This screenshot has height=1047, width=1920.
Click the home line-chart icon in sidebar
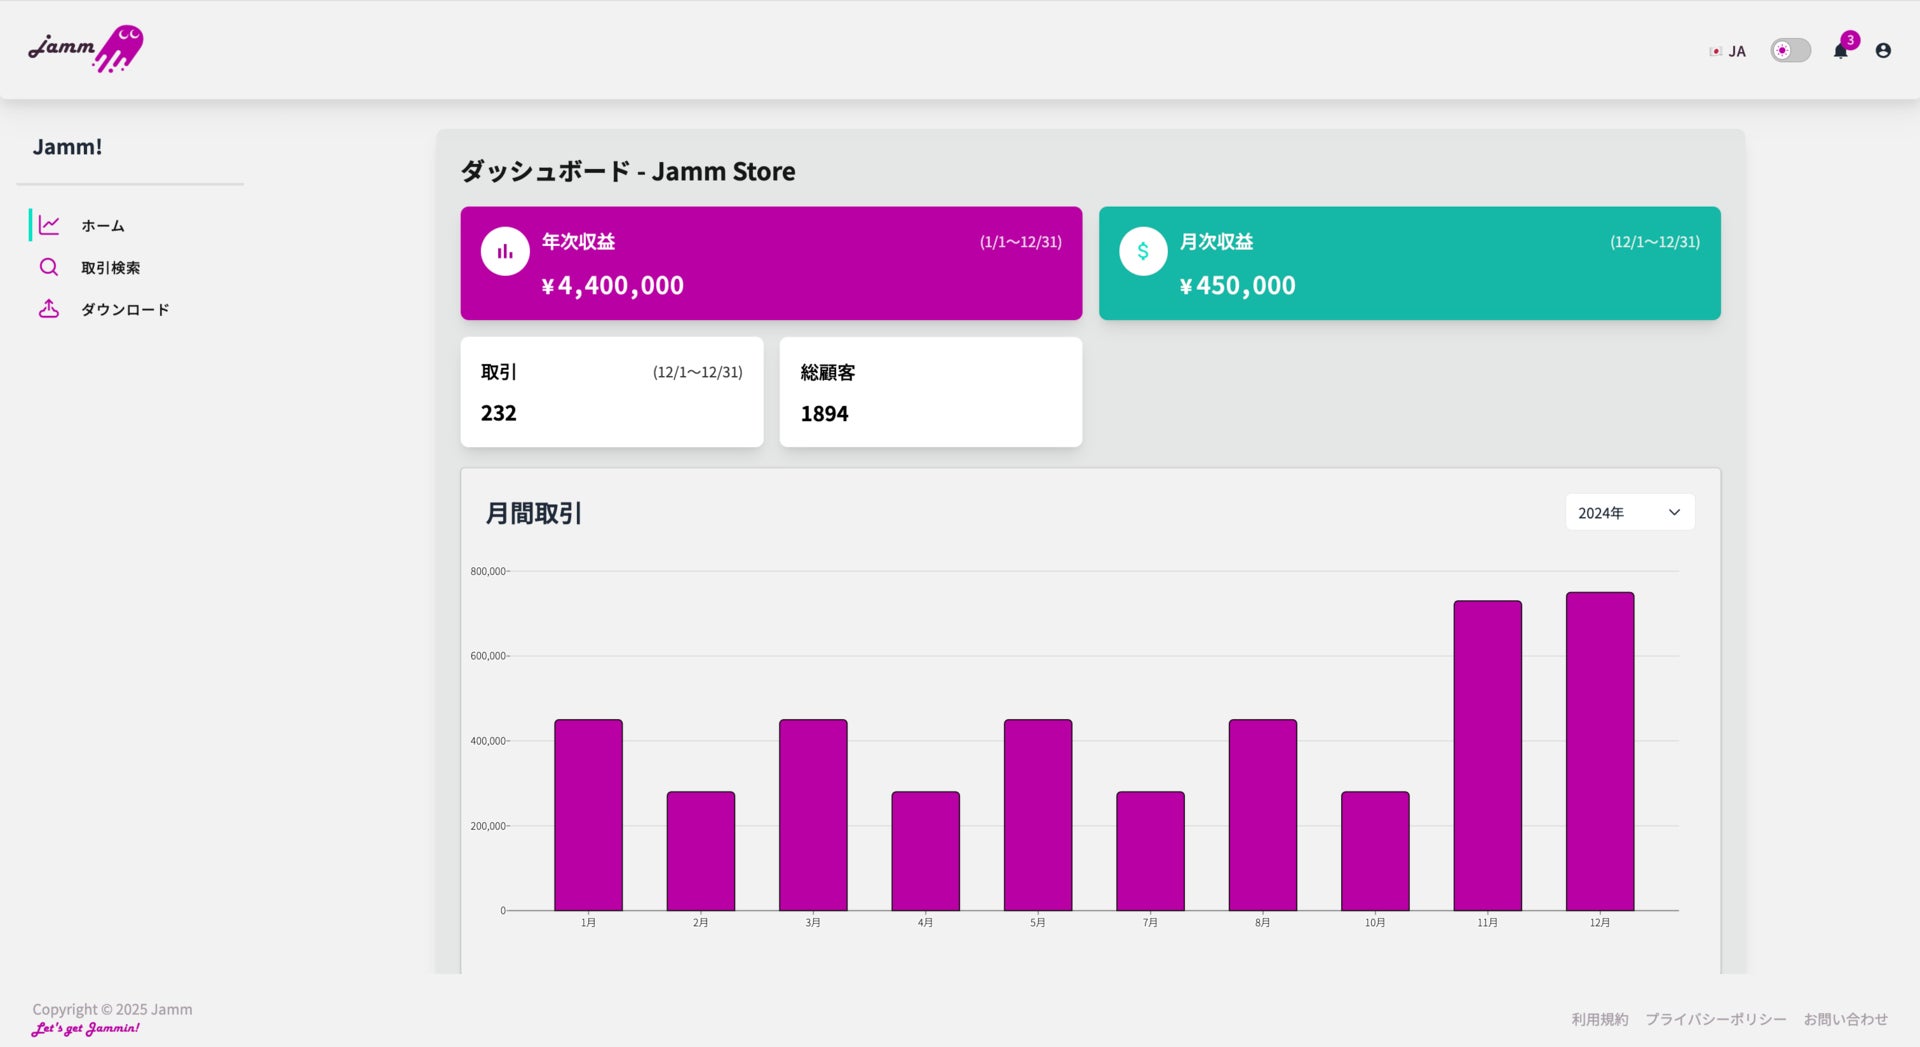click(x=49, y=225)
